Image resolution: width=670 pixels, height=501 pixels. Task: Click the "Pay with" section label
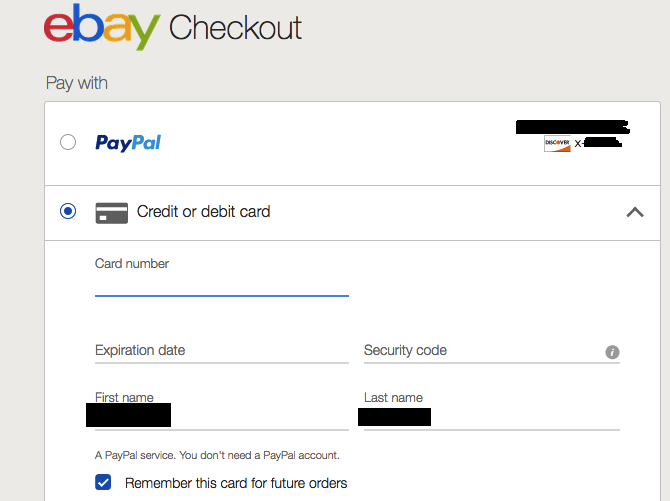pyautogui.click(x=77, y=83)
